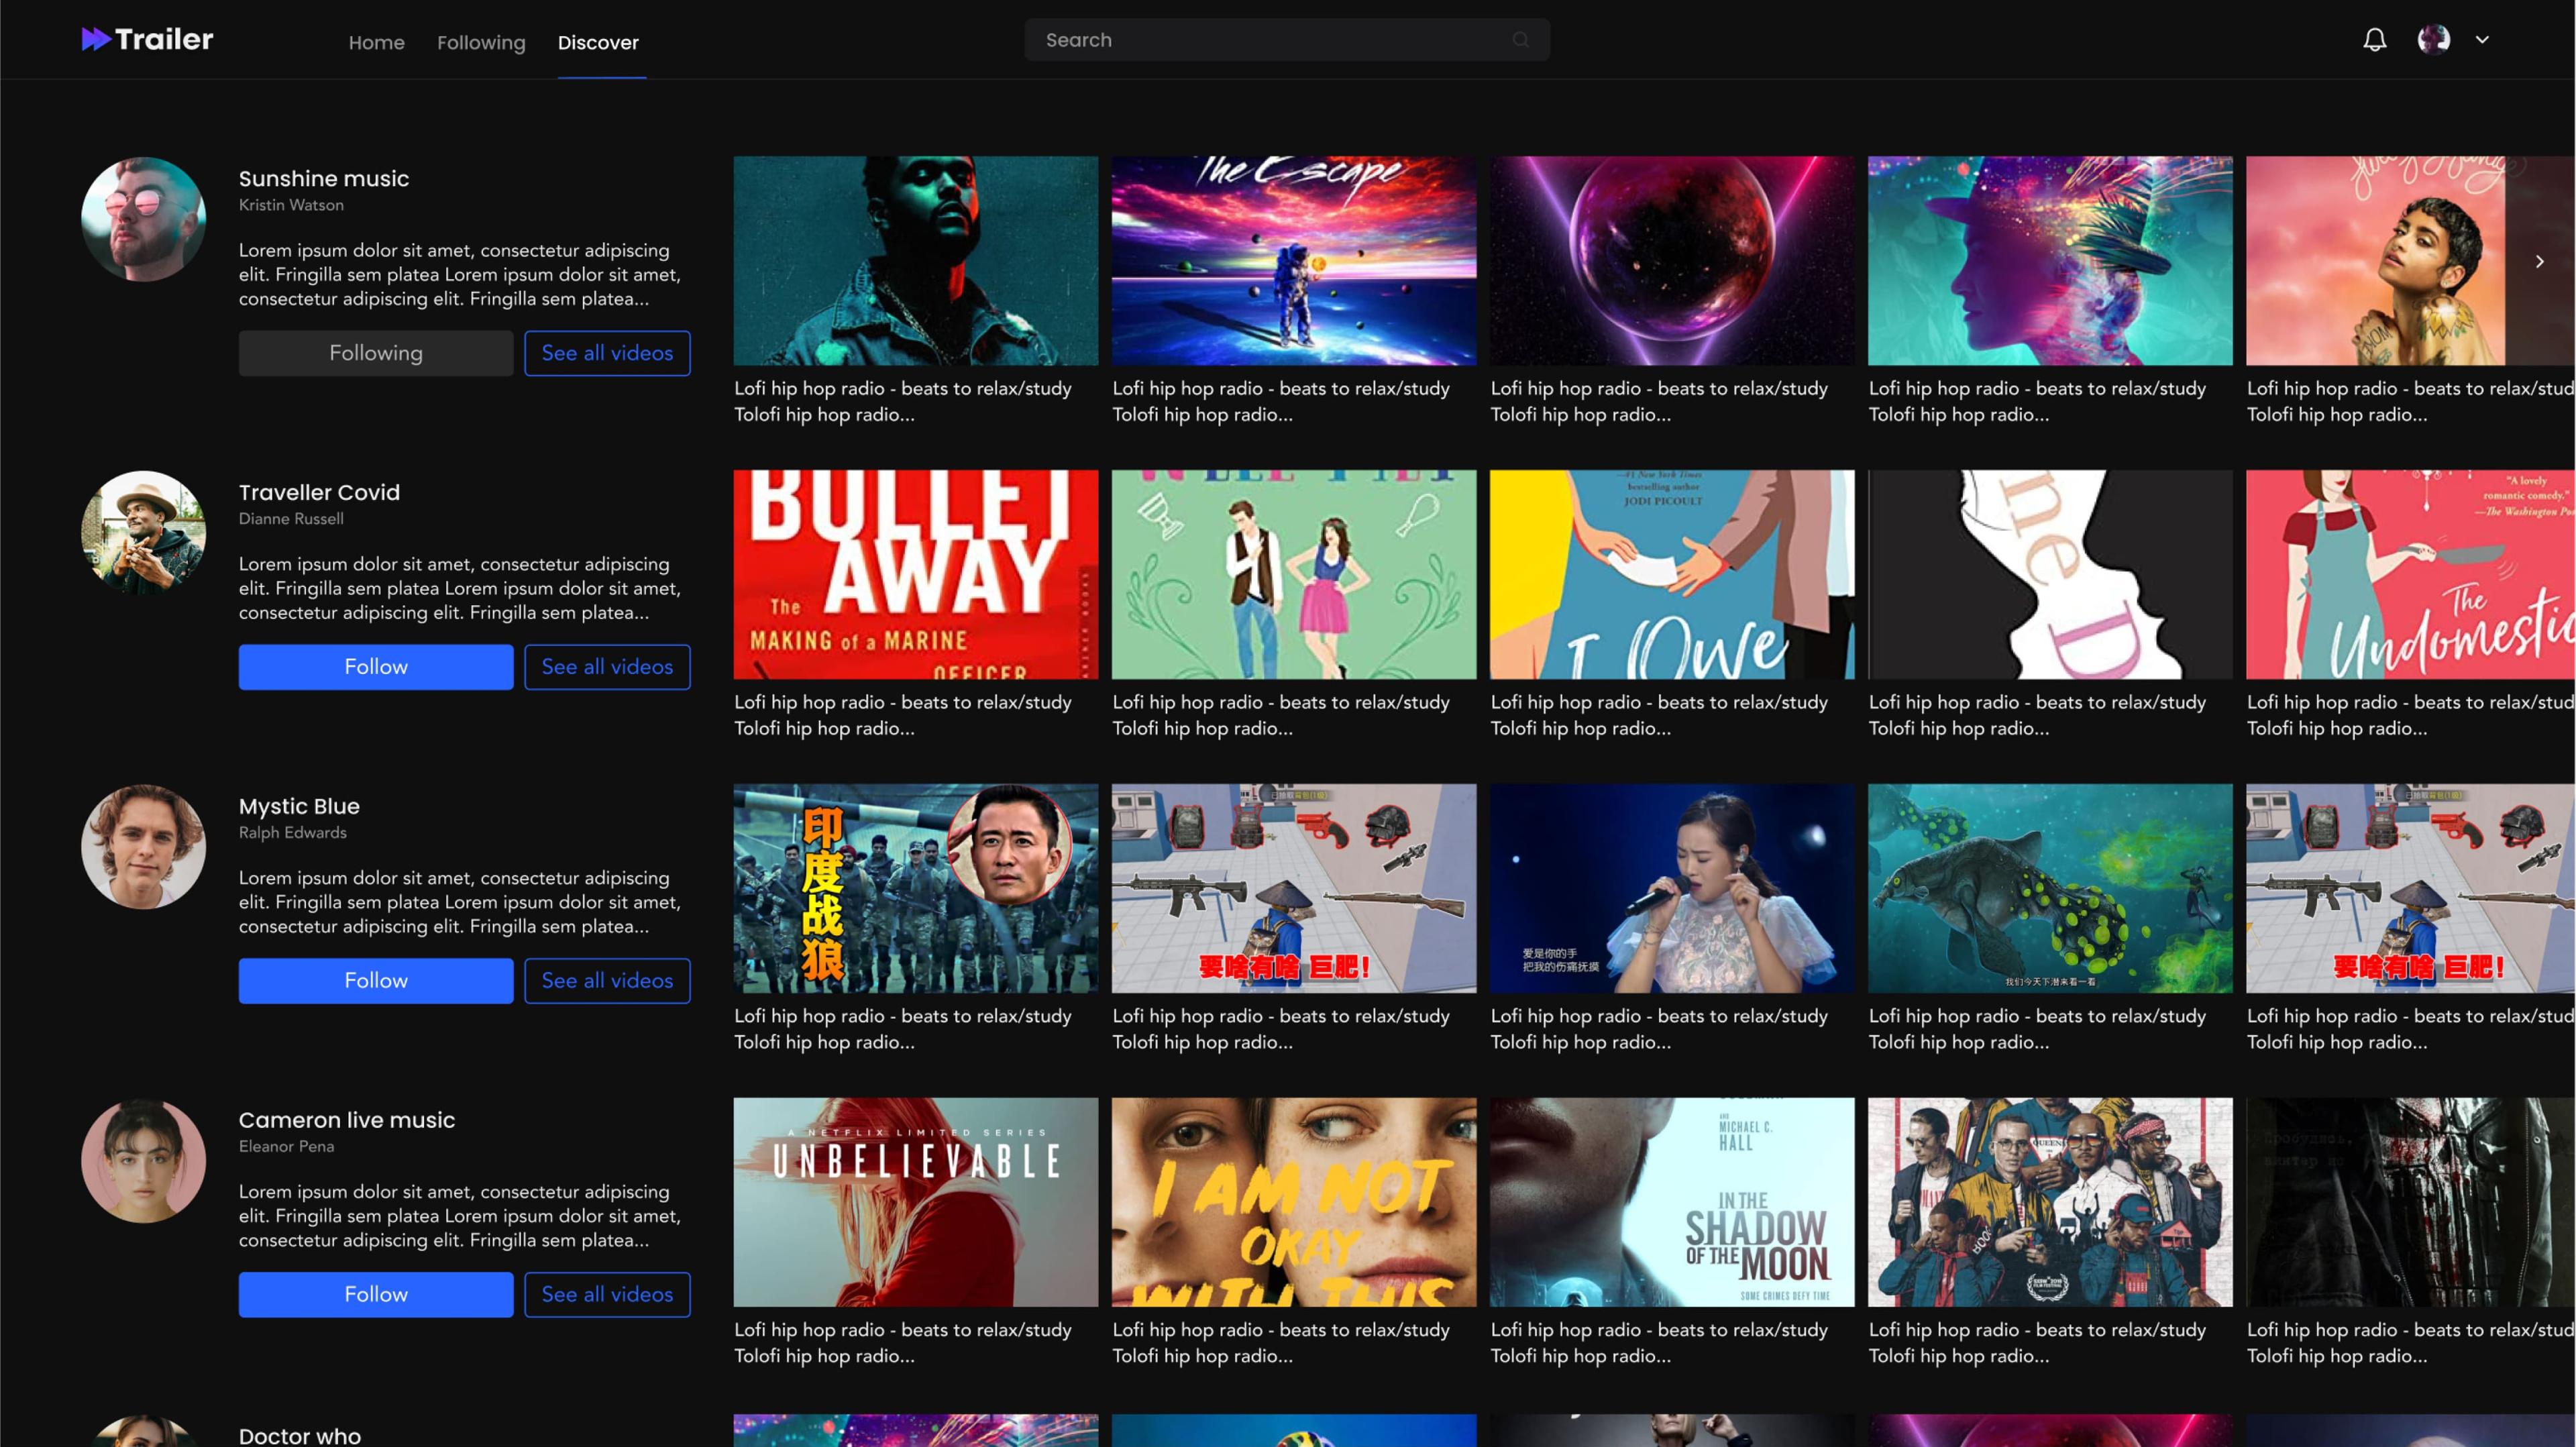Screen dimensions: 2576x1447
Task: Open the black white silhouette cover video
Action: click(2050, 575)
